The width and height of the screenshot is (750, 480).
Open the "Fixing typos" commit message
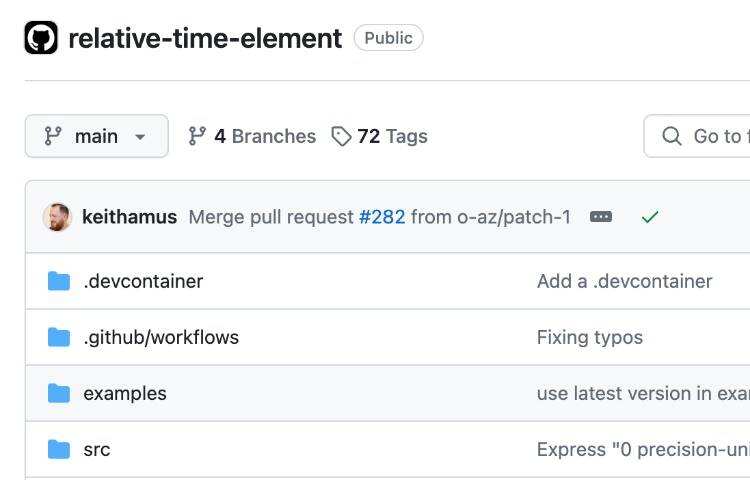[x=590, y=337]
